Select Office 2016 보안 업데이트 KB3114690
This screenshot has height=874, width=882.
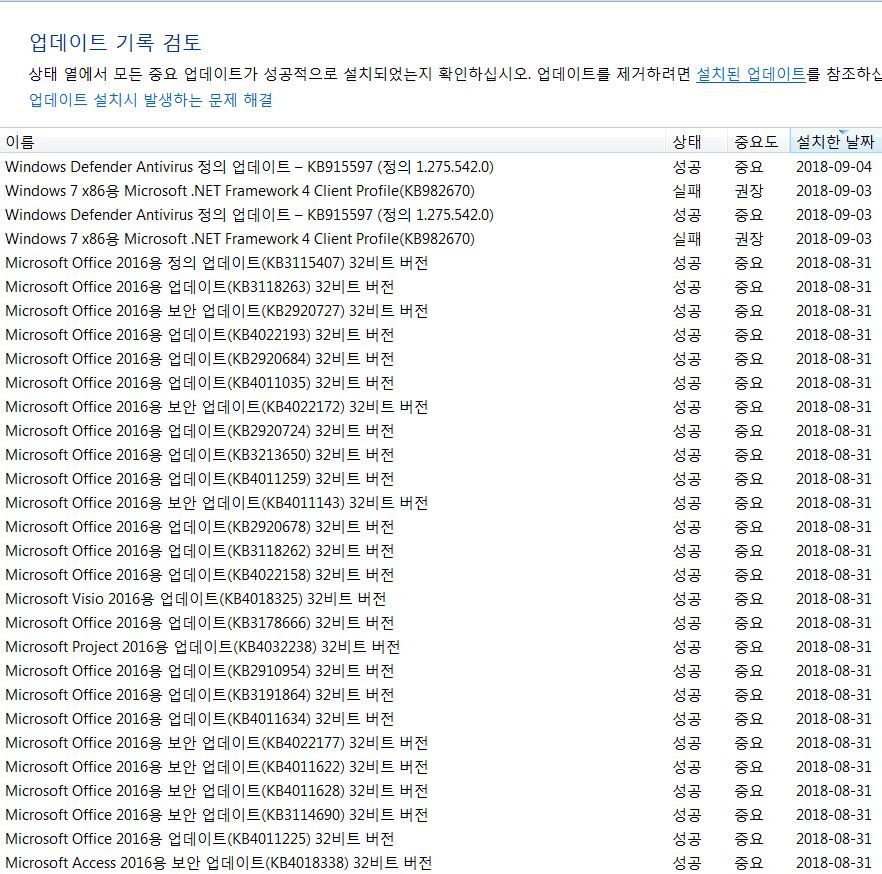(441, 815)
